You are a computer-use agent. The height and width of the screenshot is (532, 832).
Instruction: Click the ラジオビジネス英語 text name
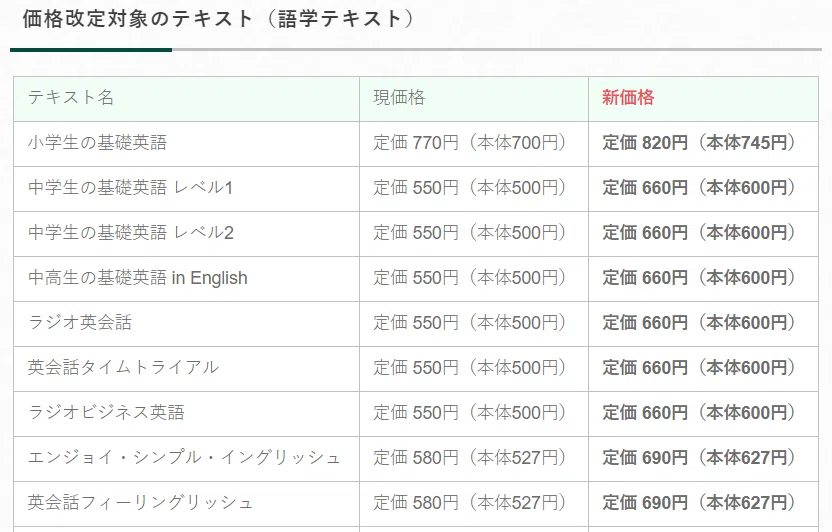(x=106, y=413)
